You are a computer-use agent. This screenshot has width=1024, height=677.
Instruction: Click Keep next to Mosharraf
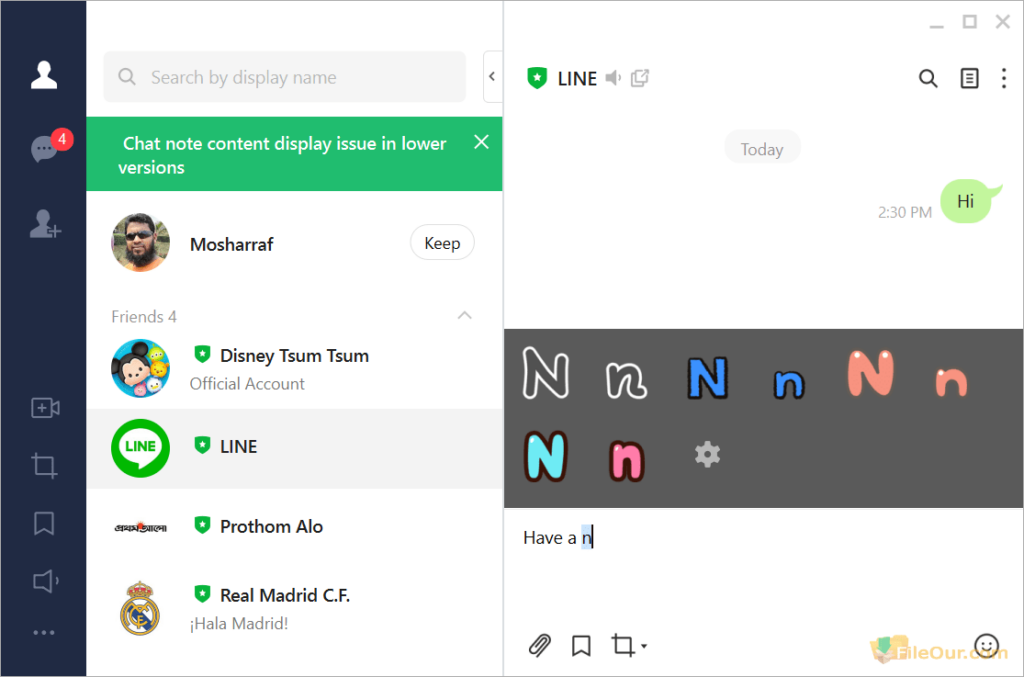(x=442, y=242)
